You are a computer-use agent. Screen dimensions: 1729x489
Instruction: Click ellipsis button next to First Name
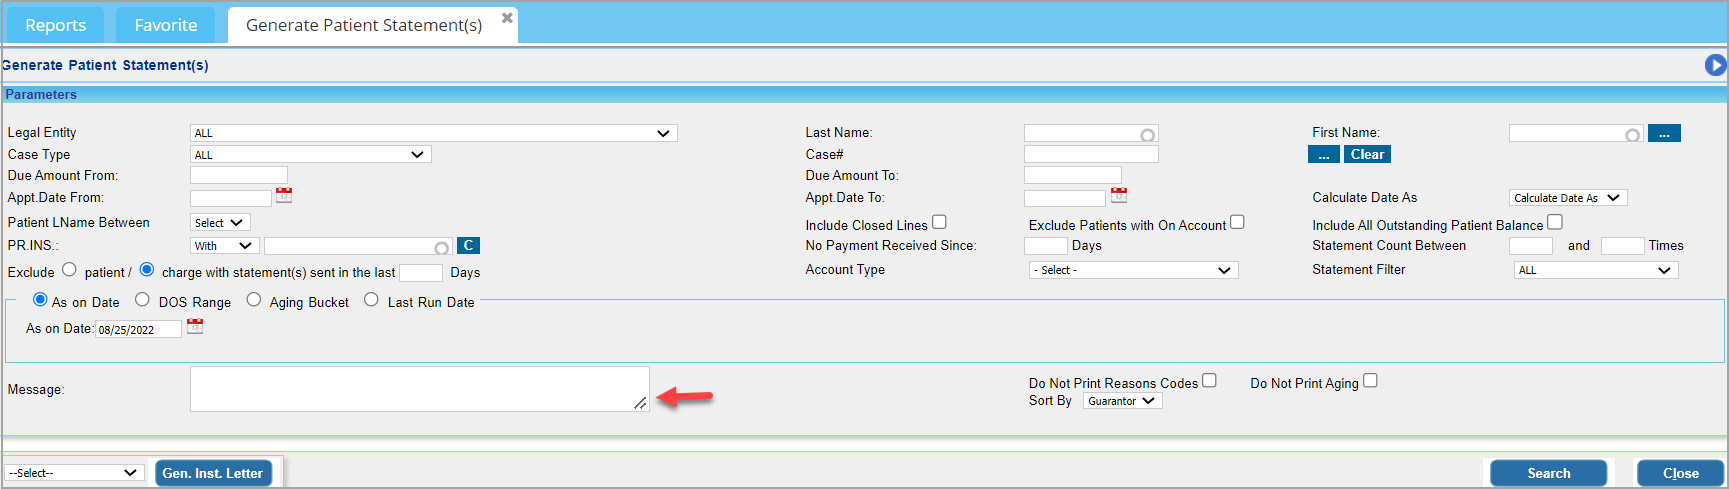(x=1664, y=133)
